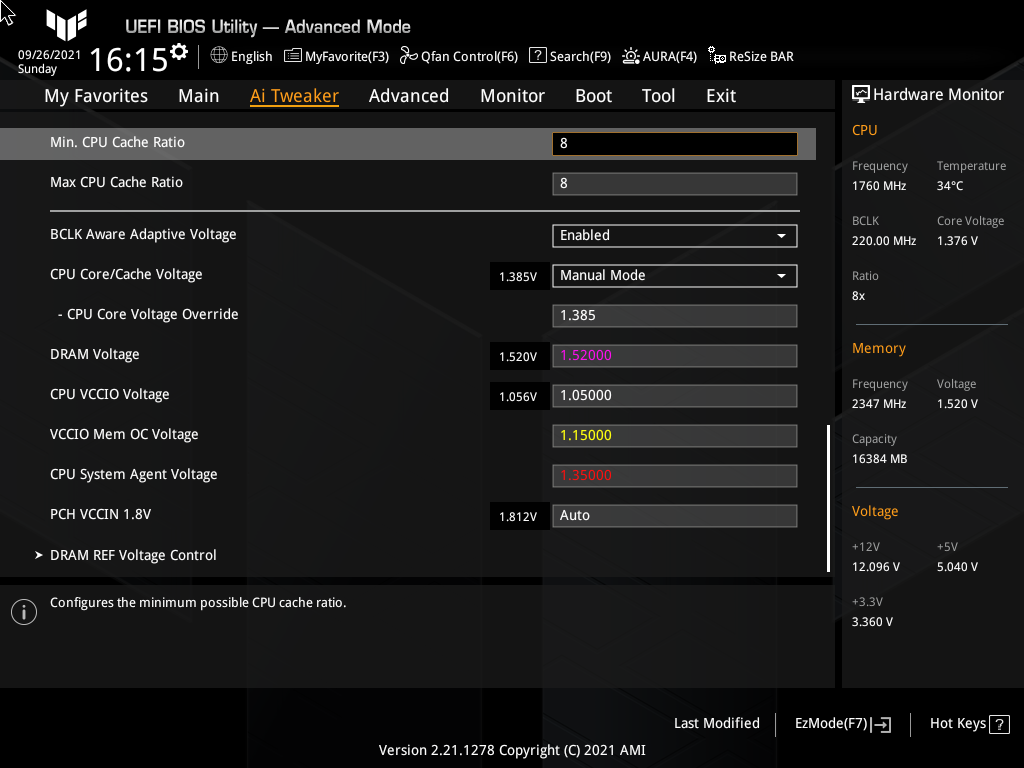Click DRAM Voltage value field
This screenshot has height=768, width=1024.
pos(675,356)
